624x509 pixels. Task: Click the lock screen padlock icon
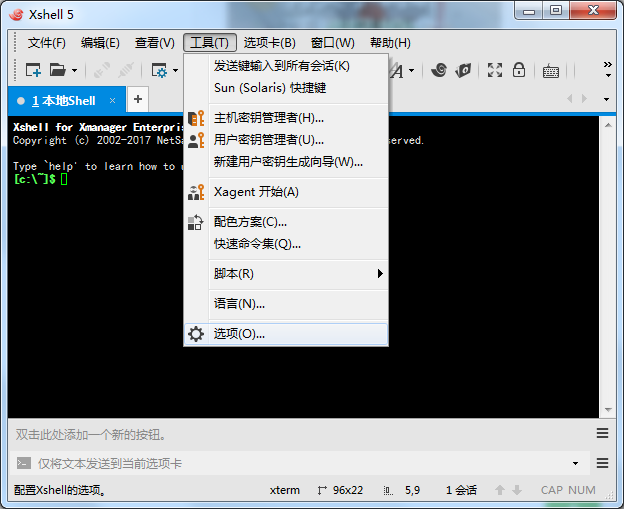click(519, 70)
